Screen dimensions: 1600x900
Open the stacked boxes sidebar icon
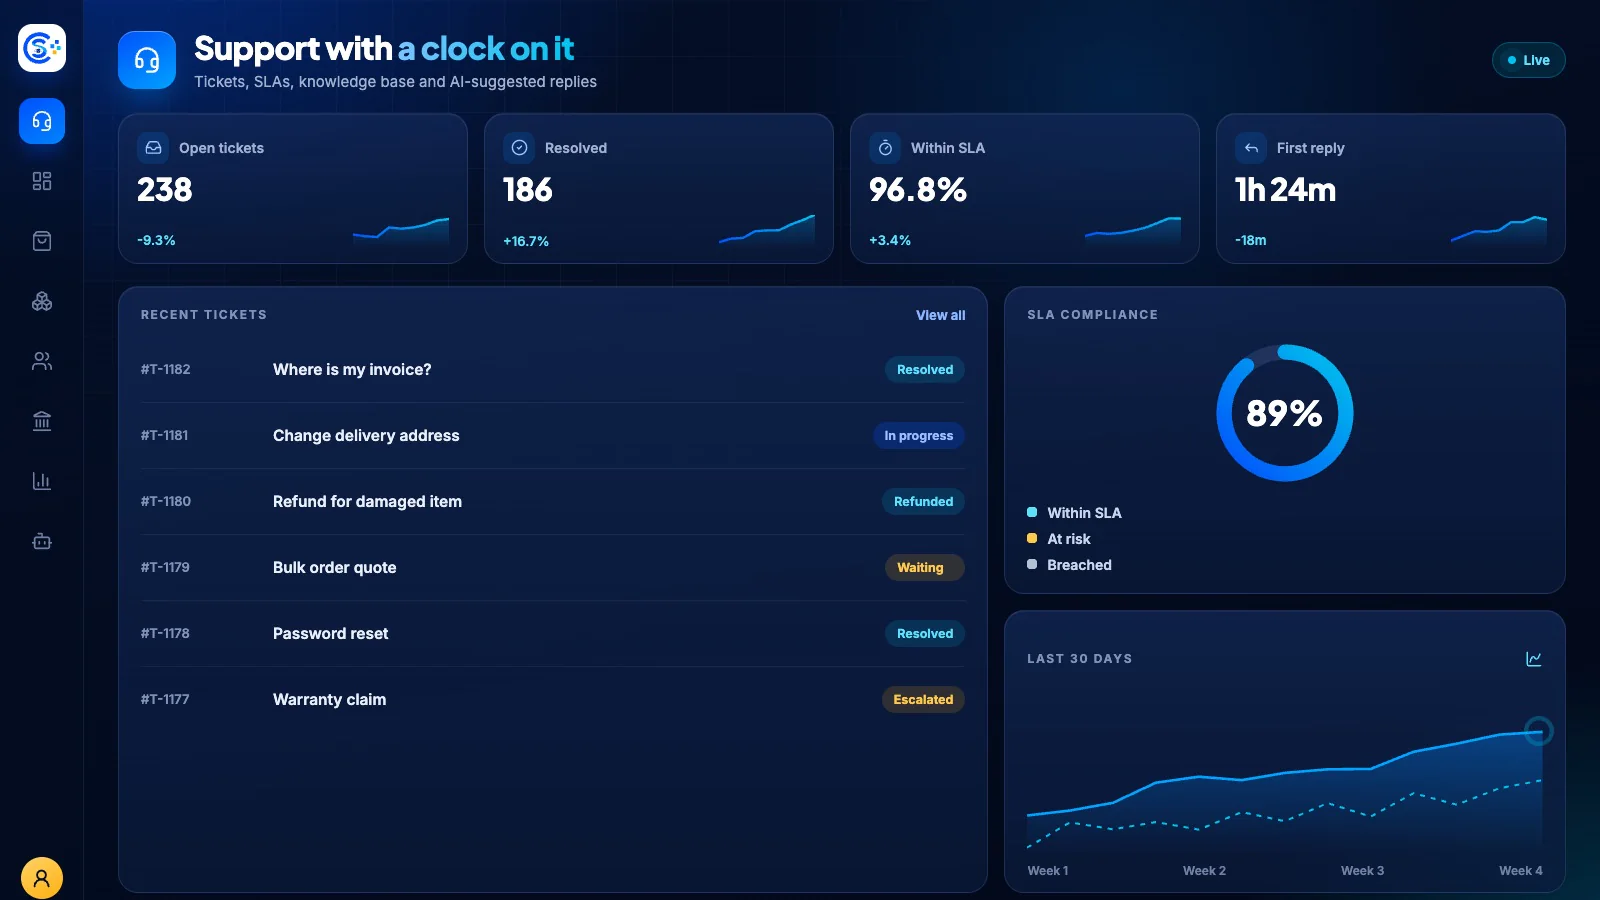pyautogui.click(x=42, y=301)
